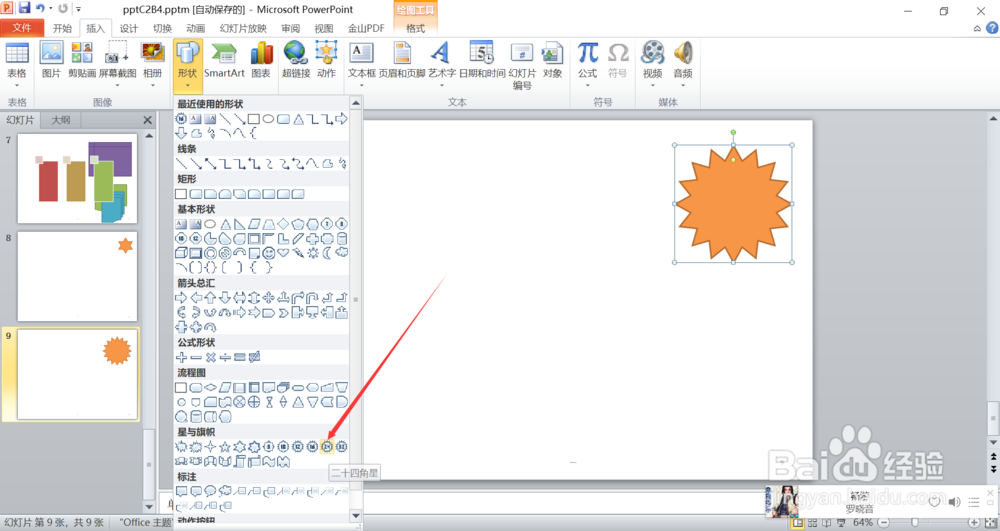Open the Slide Show (幻灯片放映) tab
The width and height of the screenshot is (1000, 531).
point(243,28)
